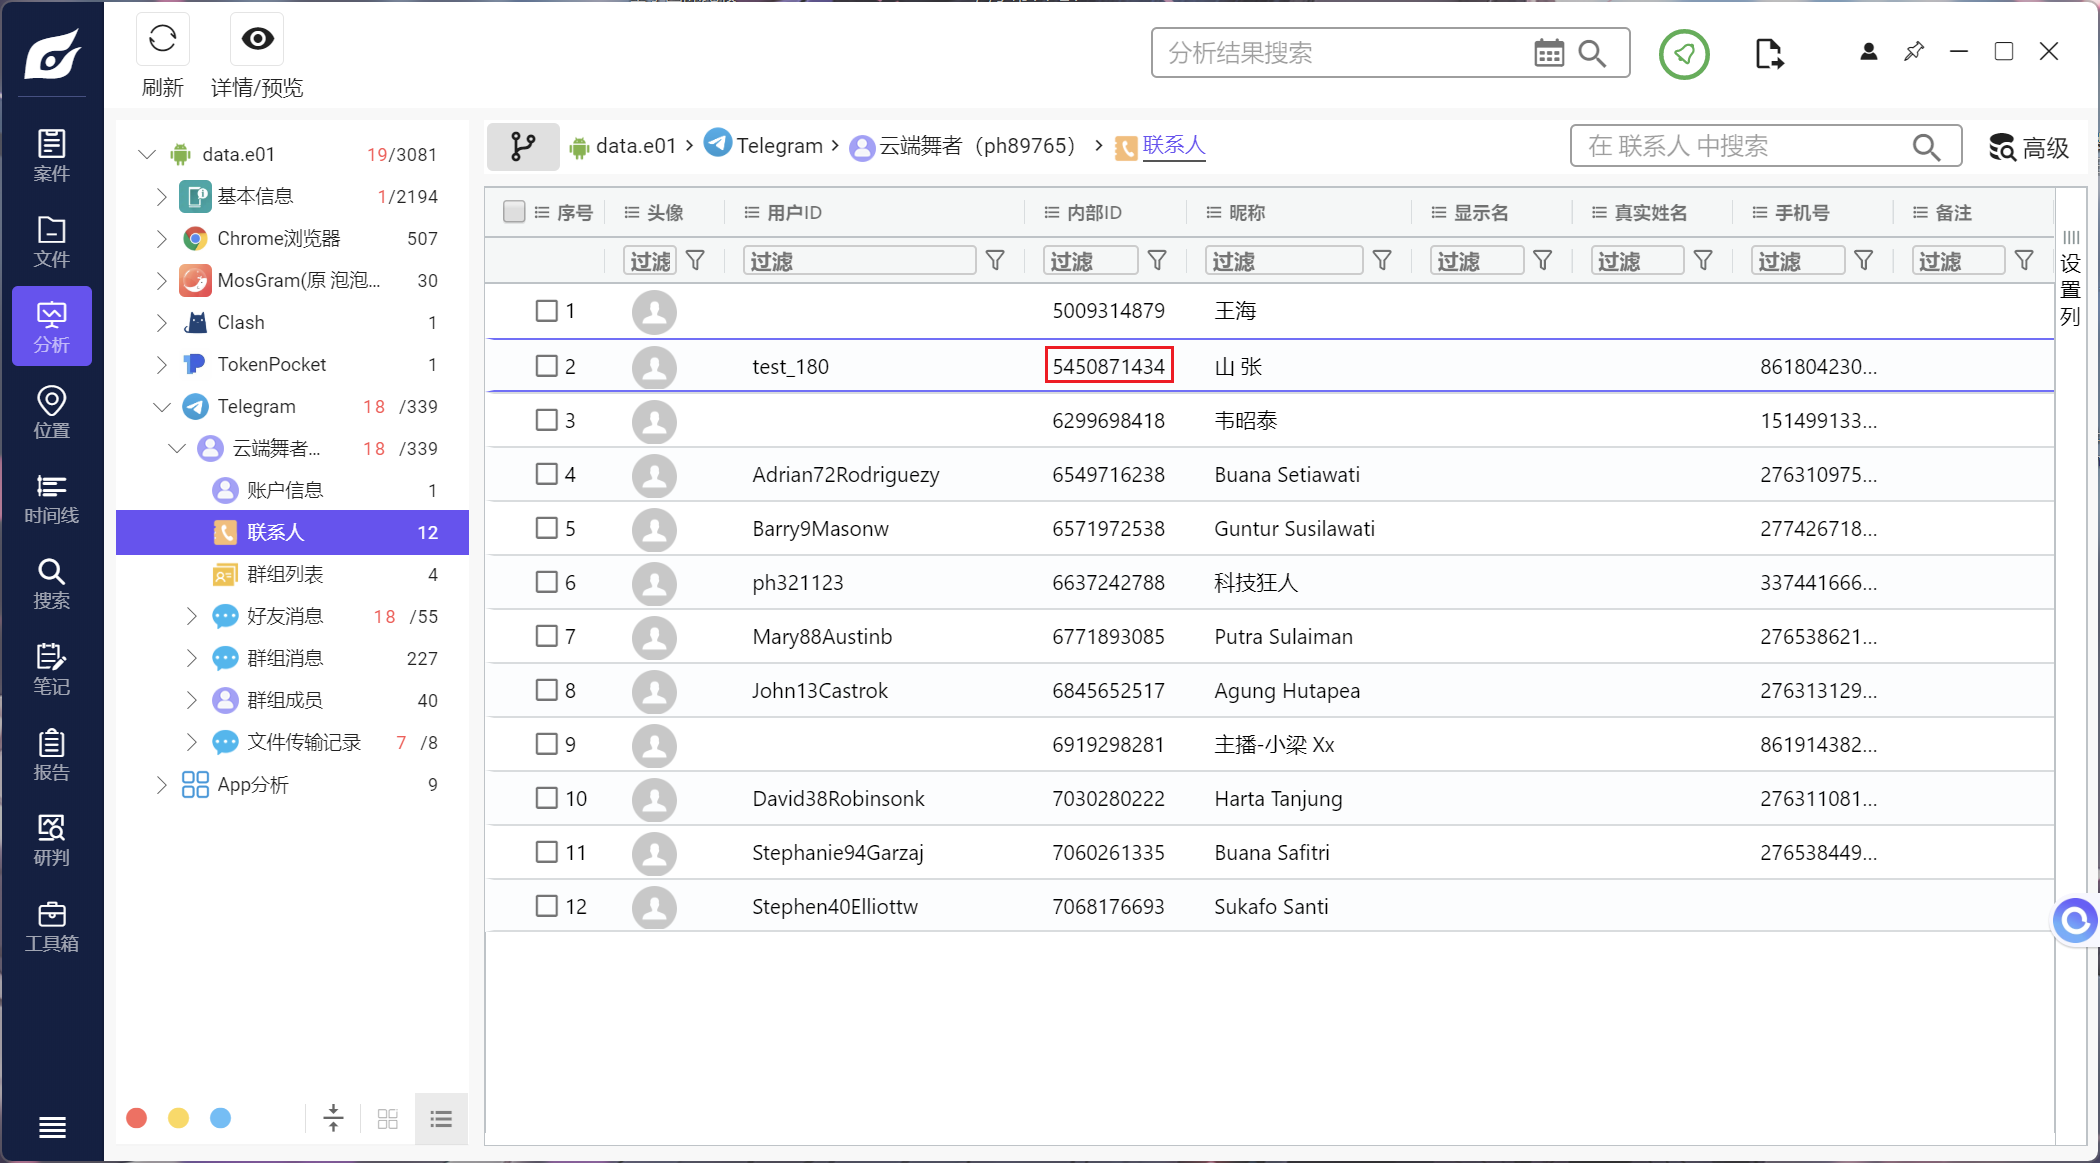The width and height of the screenshot is (2100, 1163).
Task: Check the row 2 checkbox for test_180
Action: tap(546, 366)
